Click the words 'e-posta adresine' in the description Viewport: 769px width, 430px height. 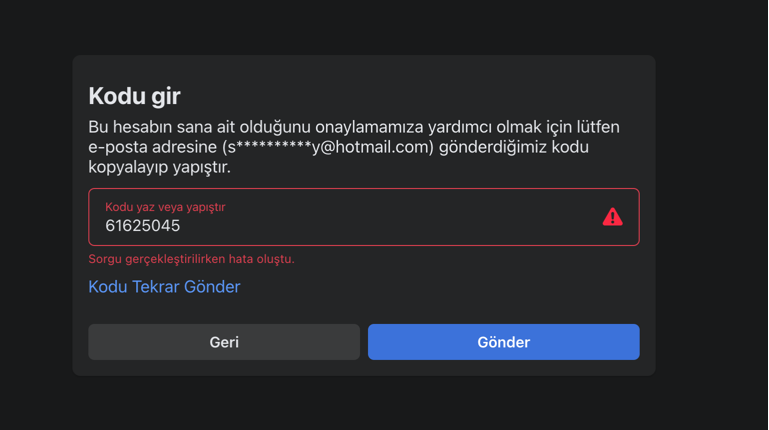153,147
